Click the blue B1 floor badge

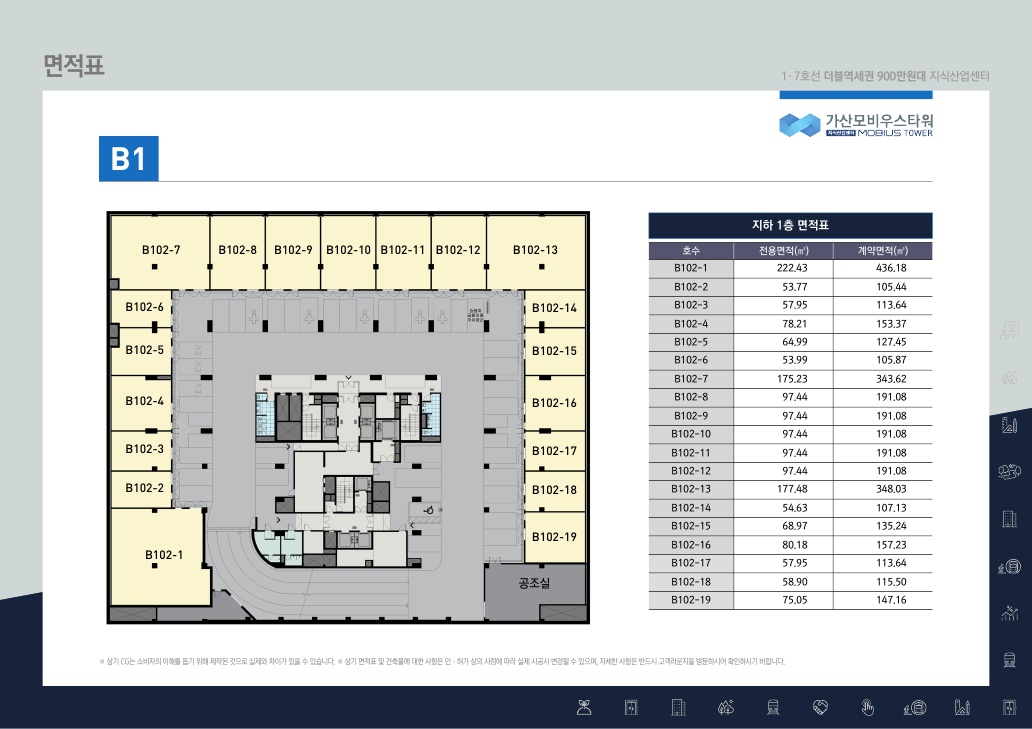point(128,159)
